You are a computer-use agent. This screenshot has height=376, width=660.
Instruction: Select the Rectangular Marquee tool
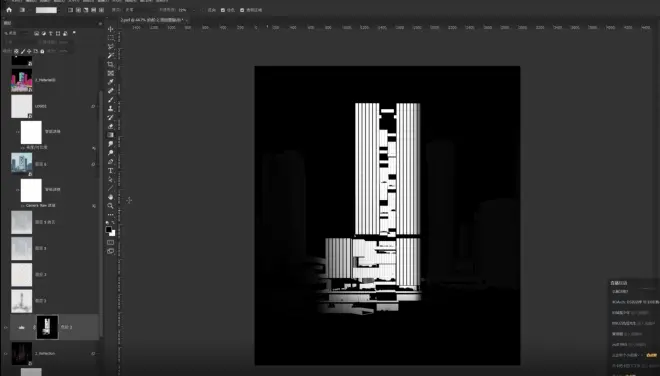pos(111,38)
